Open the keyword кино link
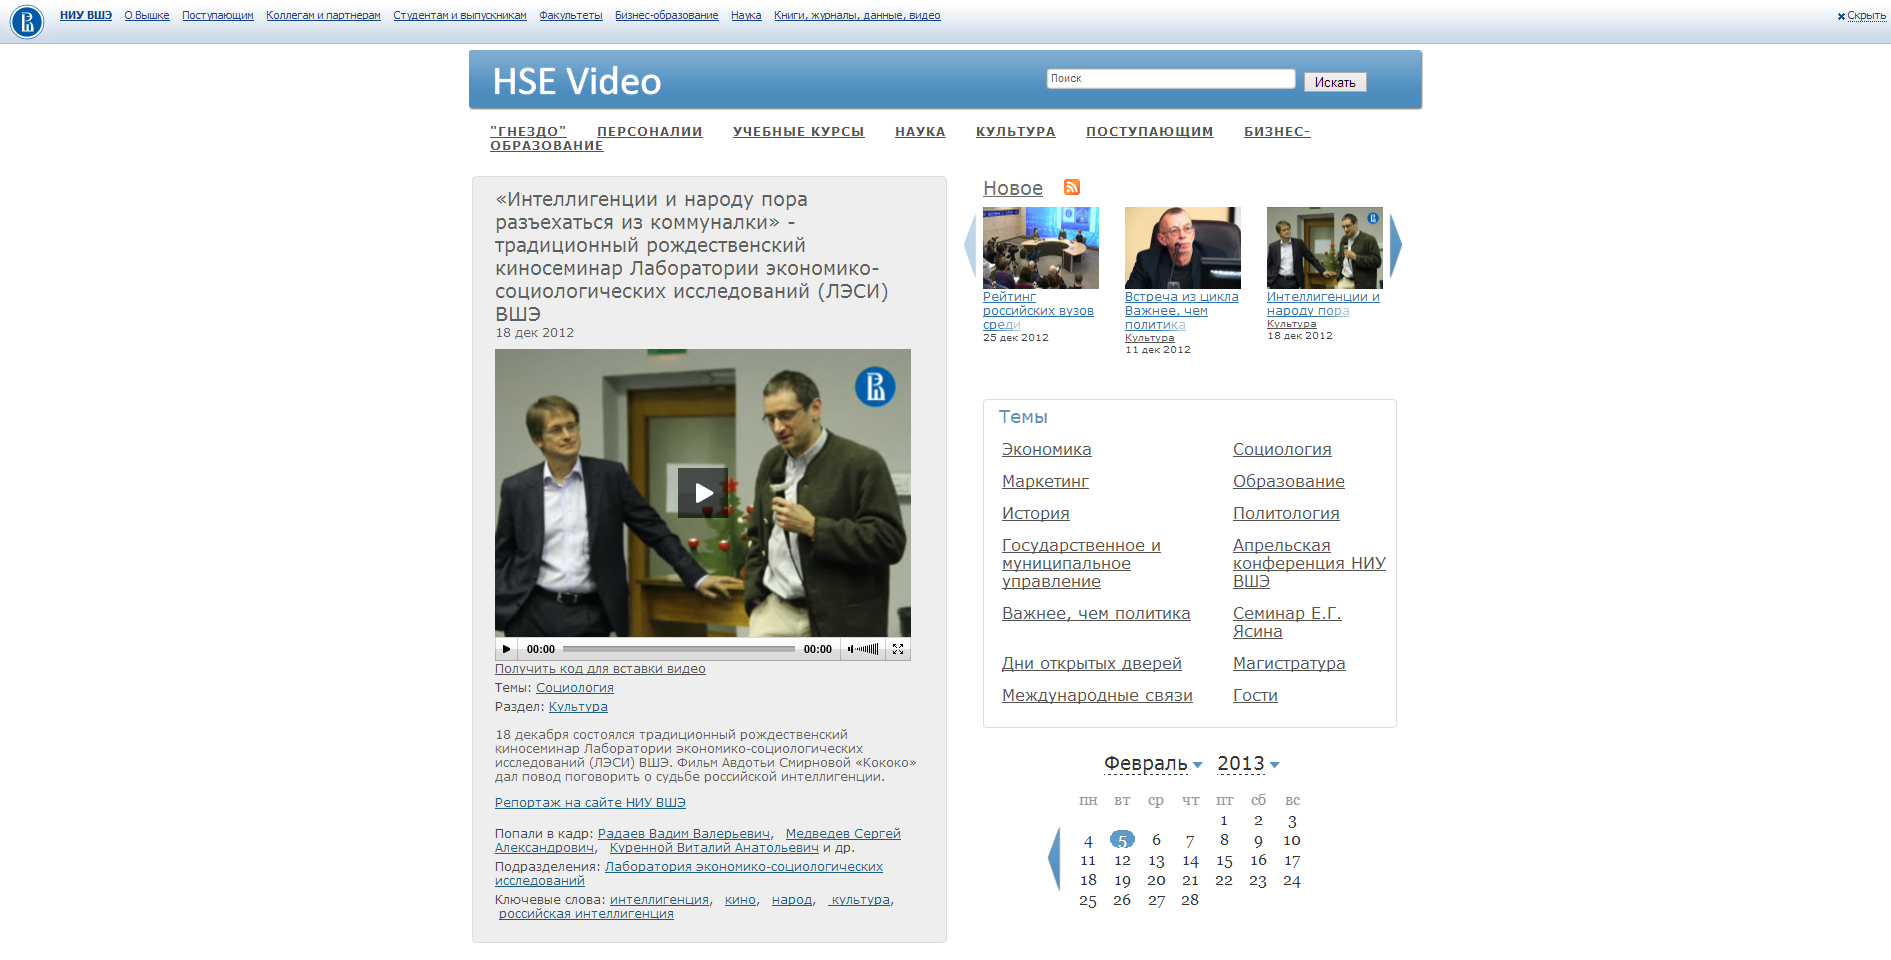This screenshot has width=1891, height=960. point(740,900)
